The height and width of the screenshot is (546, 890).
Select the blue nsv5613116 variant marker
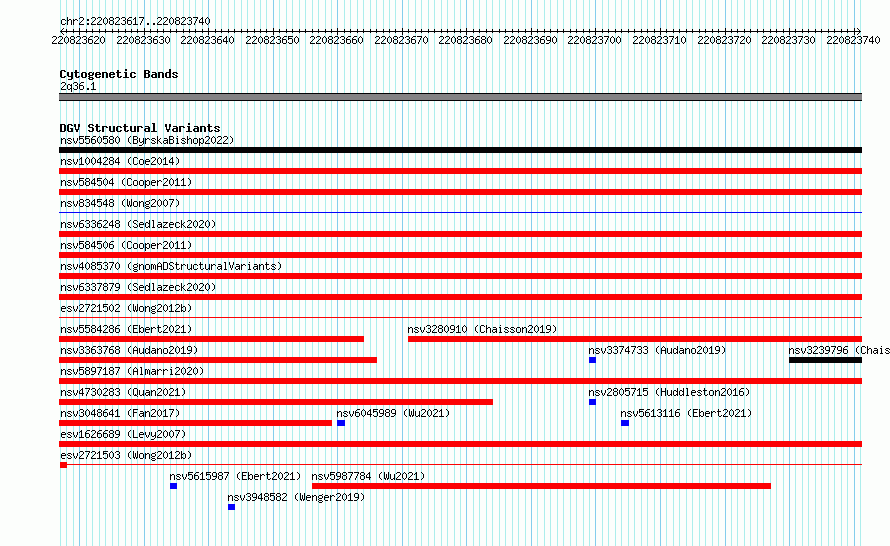tap(625, 423)
